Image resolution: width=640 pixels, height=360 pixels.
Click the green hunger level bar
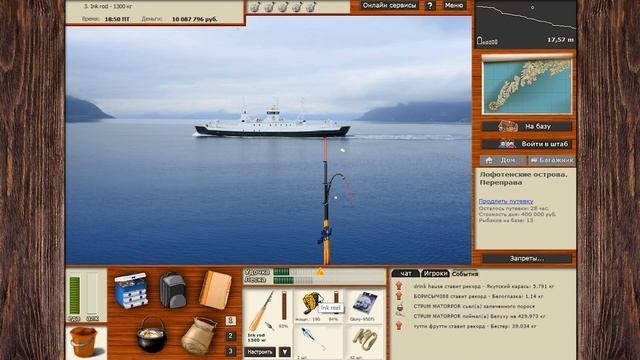(x=74, y=295)
